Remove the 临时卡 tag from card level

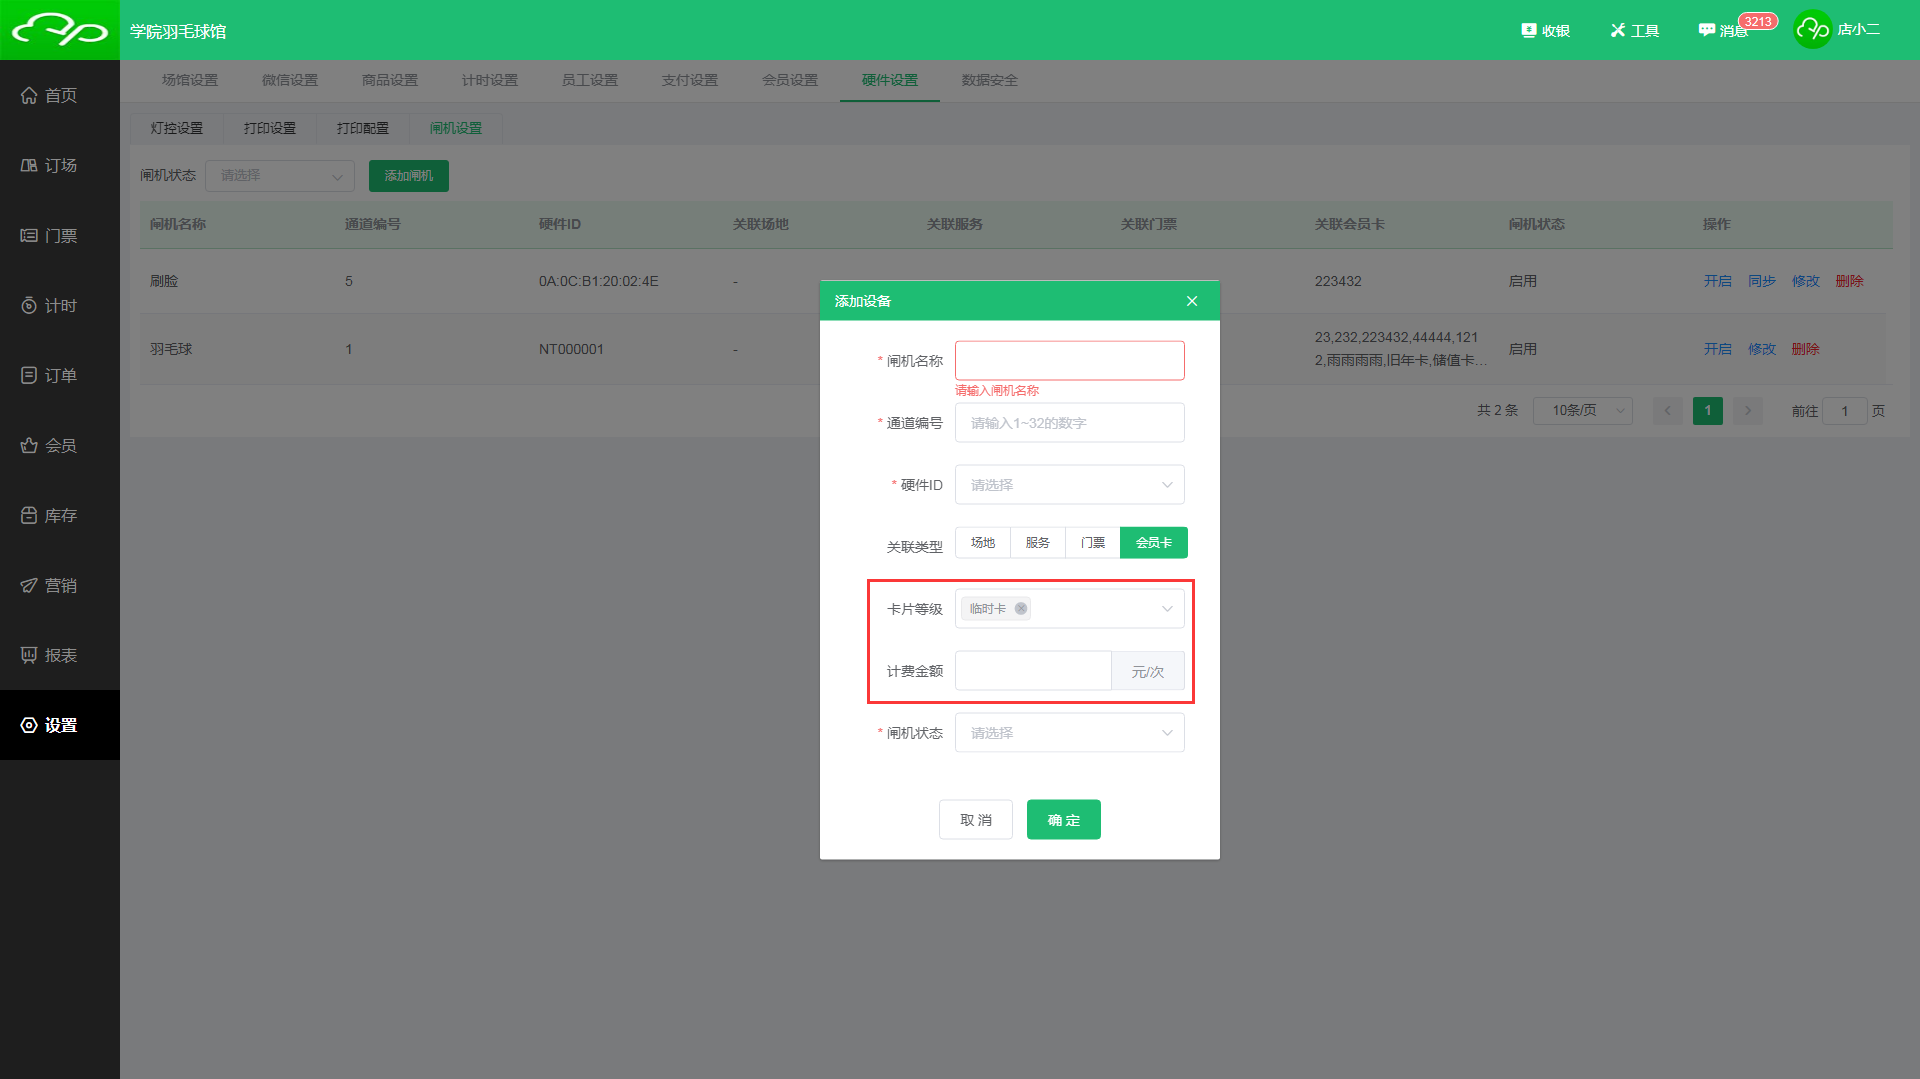point(1021,609)
